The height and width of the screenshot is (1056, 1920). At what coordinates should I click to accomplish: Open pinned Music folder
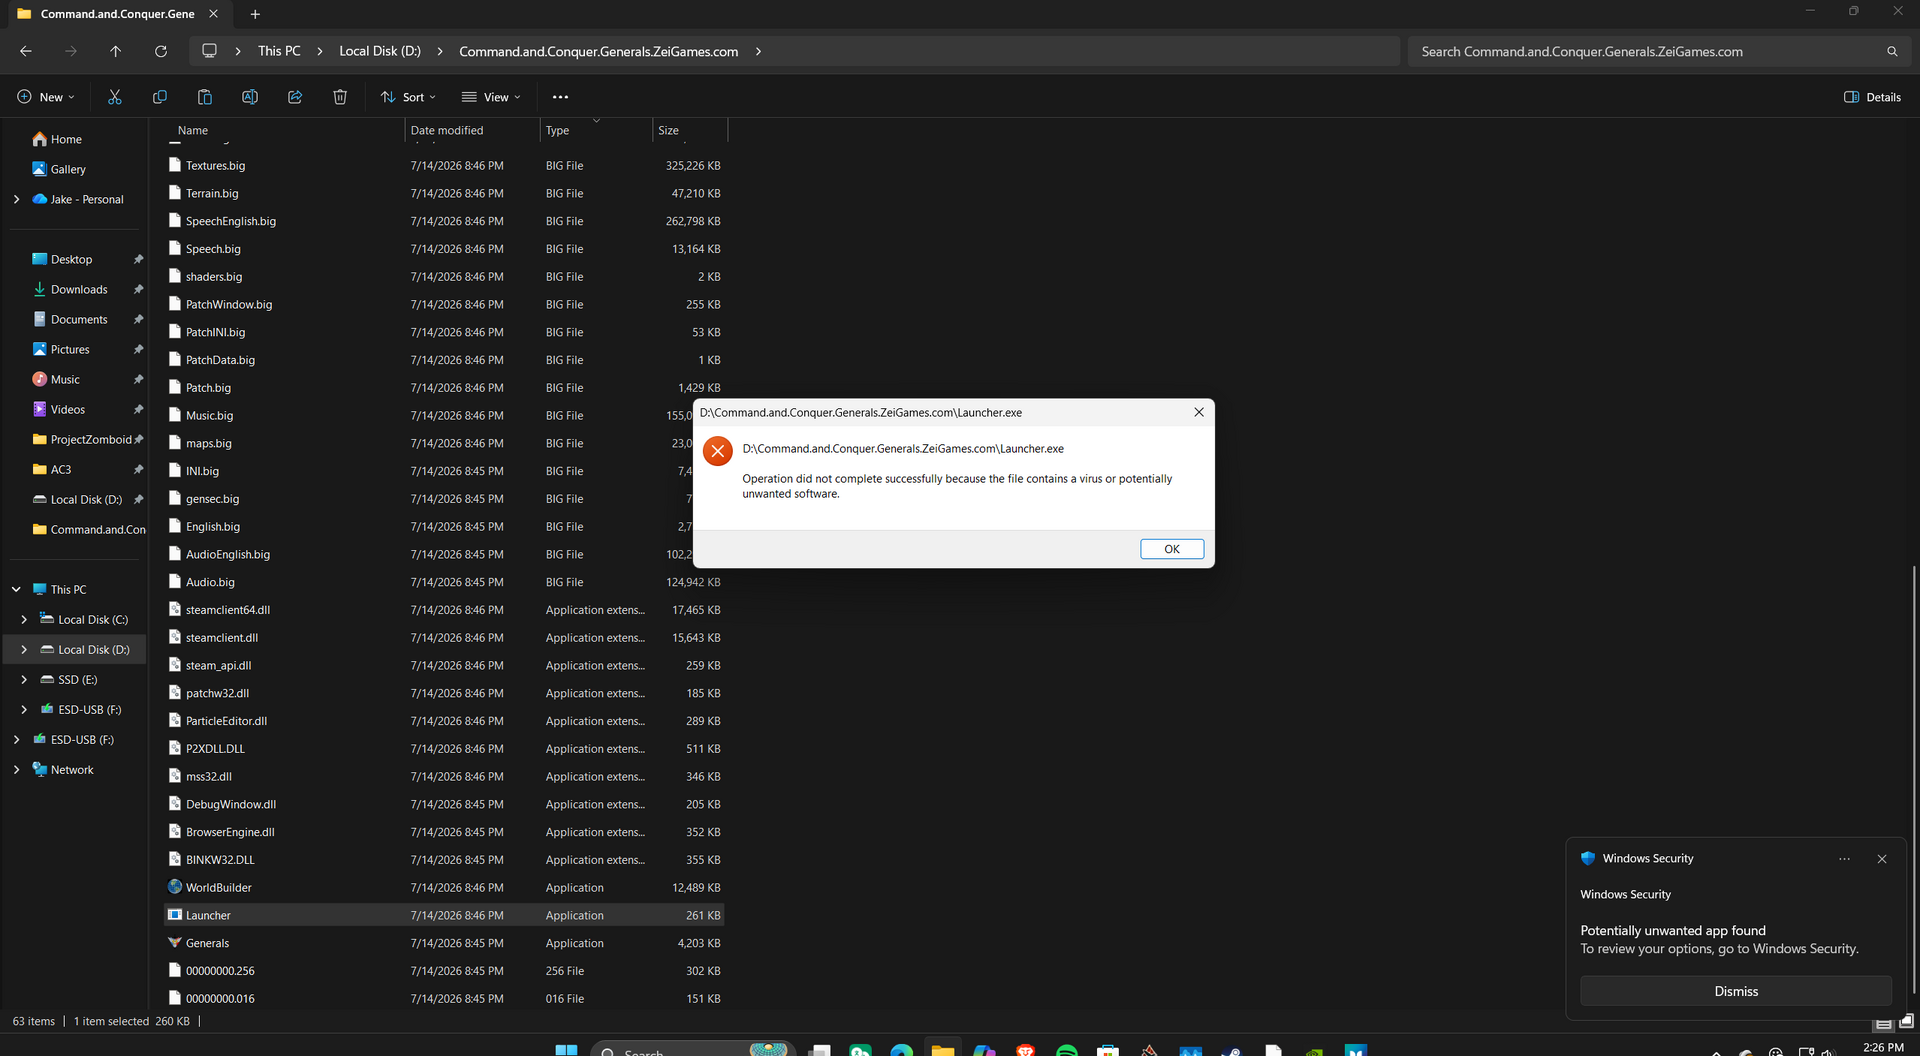pos(65,379)
